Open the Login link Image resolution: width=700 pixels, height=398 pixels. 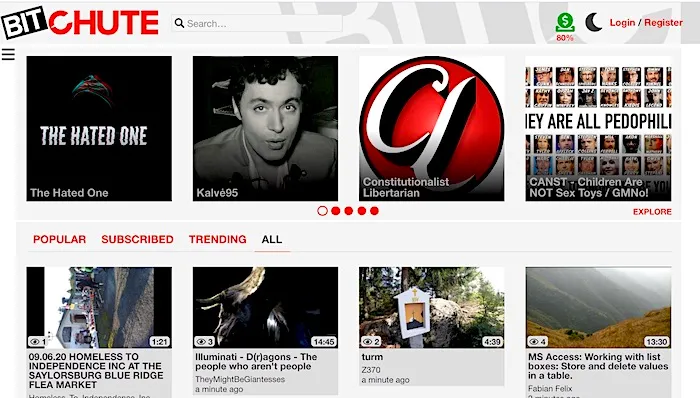[x=622, y=23]
